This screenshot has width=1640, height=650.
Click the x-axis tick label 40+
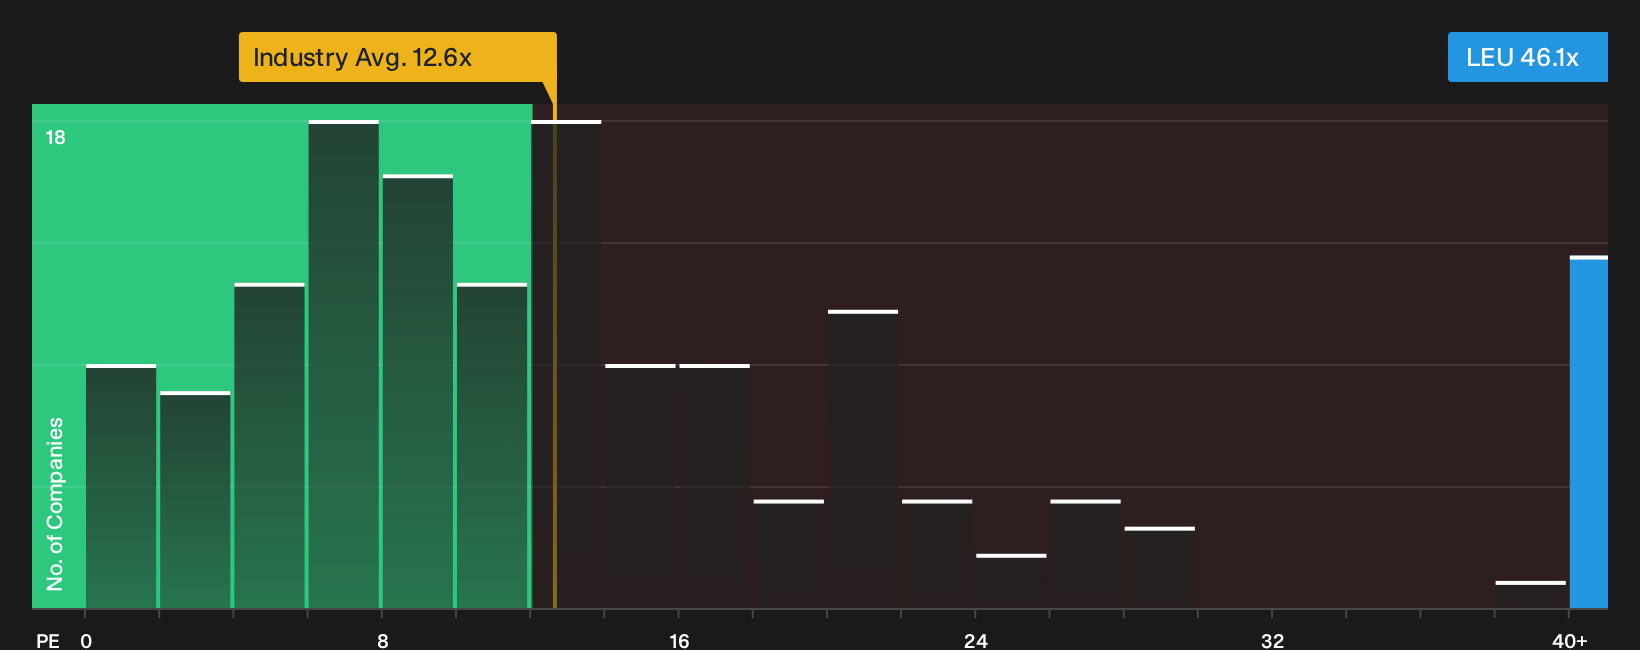coord(1569,641)
